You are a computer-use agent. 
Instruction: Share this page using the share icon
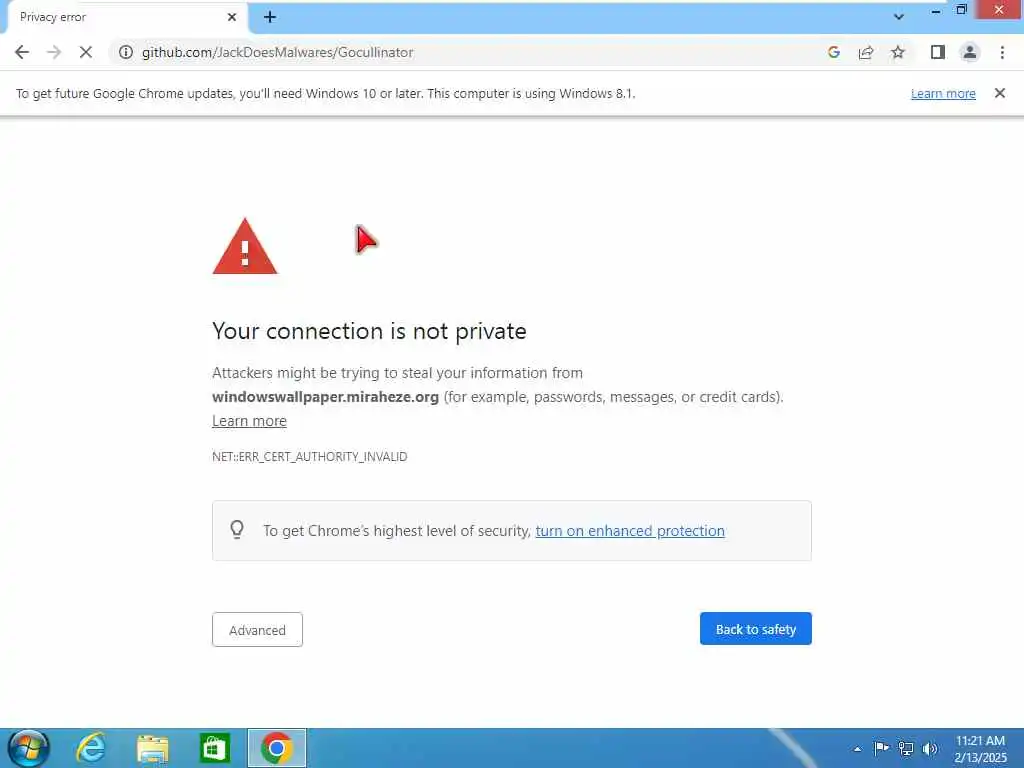pos(866,52)
